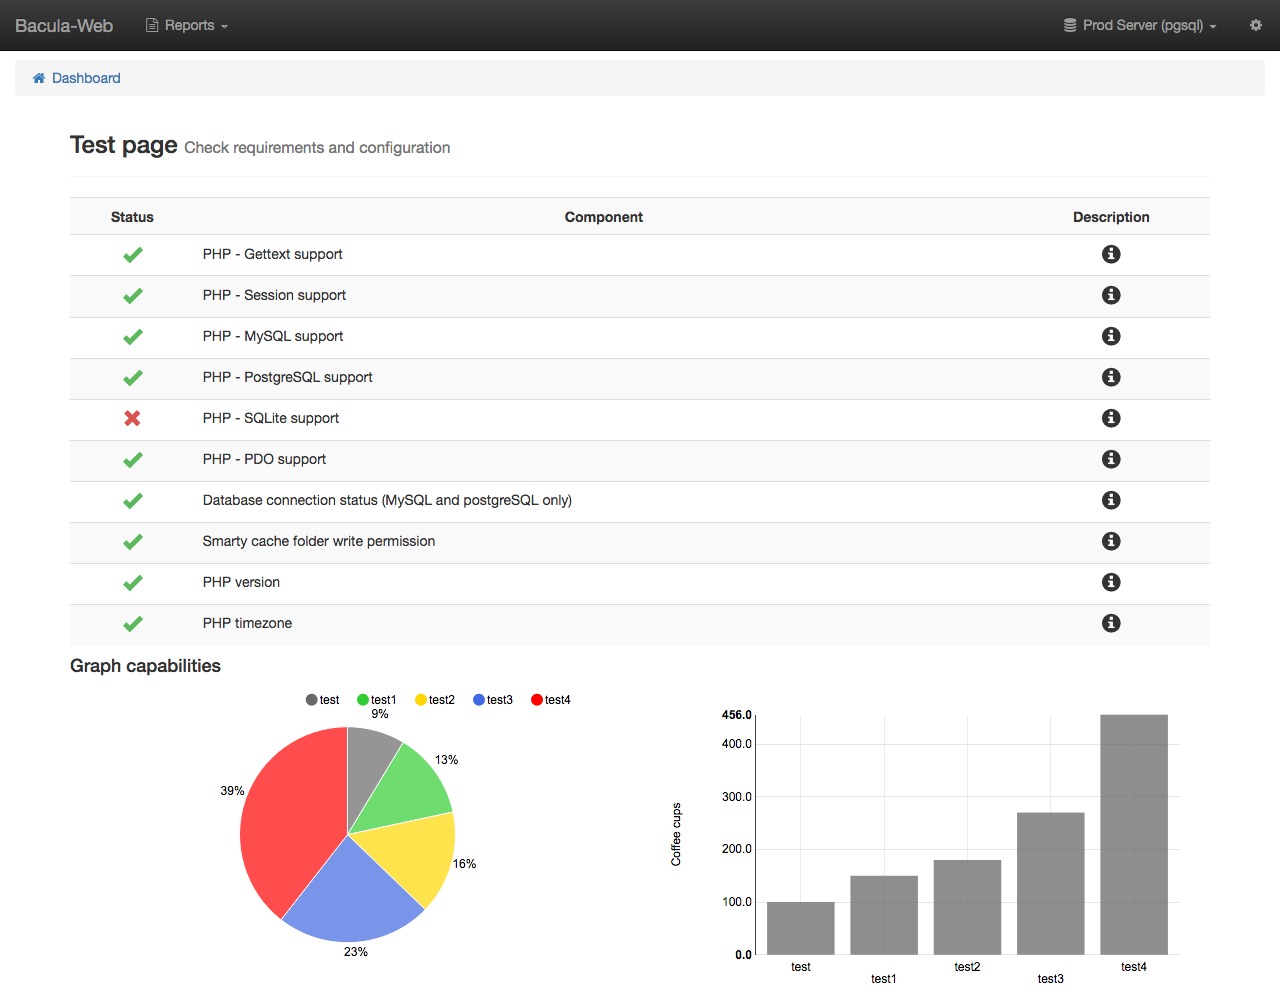The height and width of the screenshot is (1000, 1280).
Task: Open info icon for PHP MySQL support
Action: (x=1110, y=336)
